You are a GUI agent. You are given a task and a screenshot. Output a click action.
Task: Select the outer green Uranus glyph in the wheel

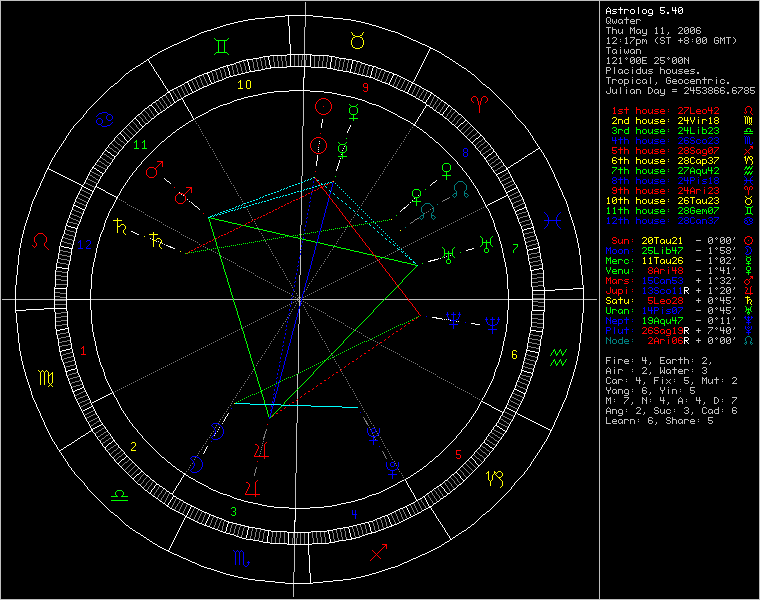[x=486, y=244]
